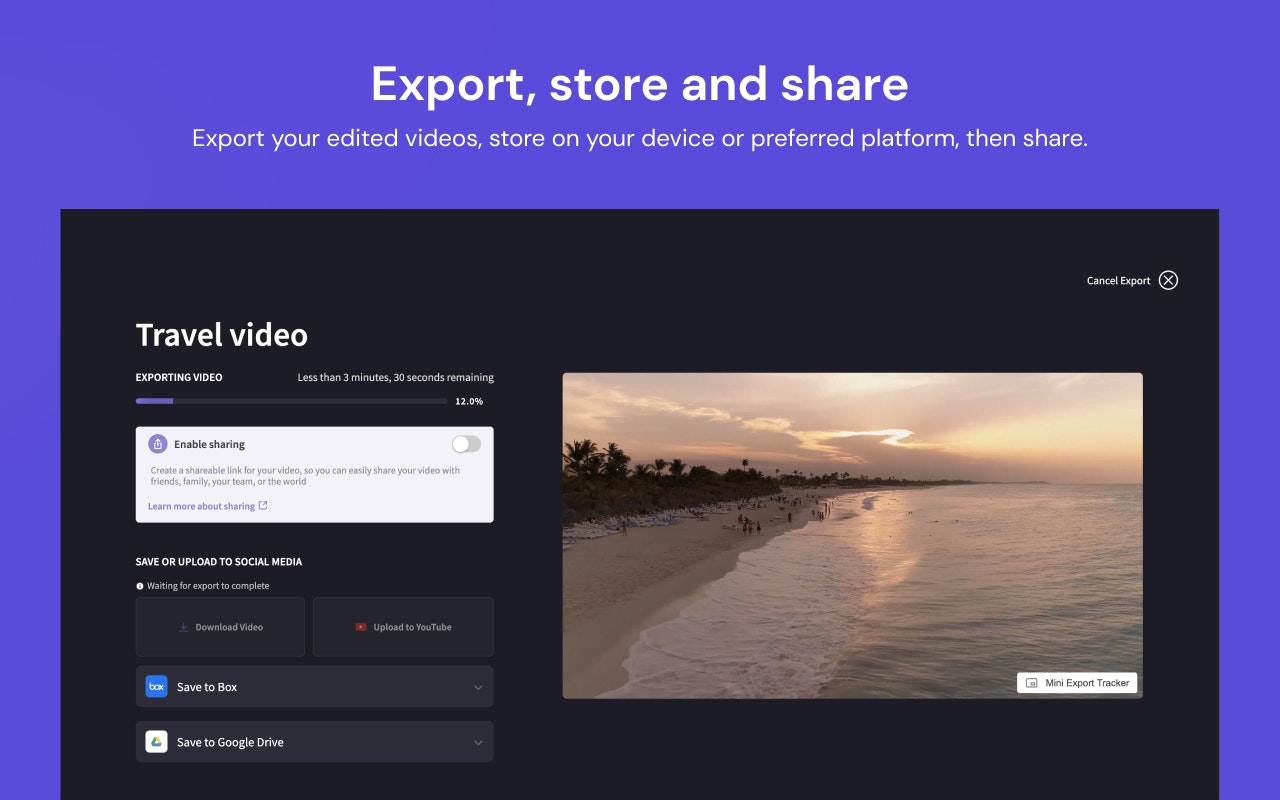This screenshot has width=1280, height=800.
Task: Toggle the Enable sharing switch on
Action: pyautogui.click(x=466, y=443)
